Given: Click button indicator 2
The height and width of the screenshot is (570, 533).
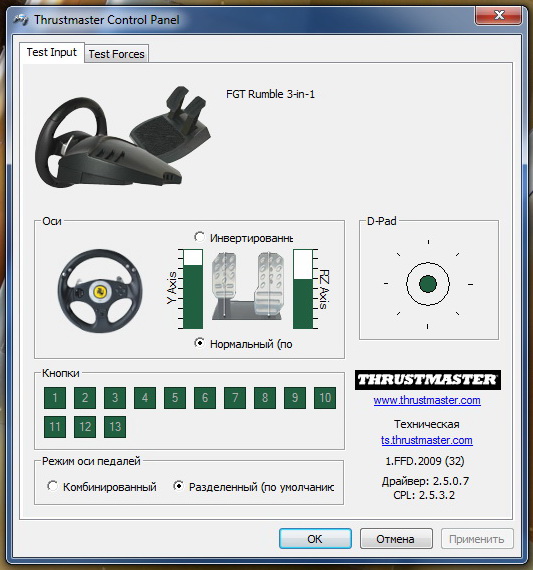Looking at the screenshot, I should pyautogui.click(x=85, y=398).
